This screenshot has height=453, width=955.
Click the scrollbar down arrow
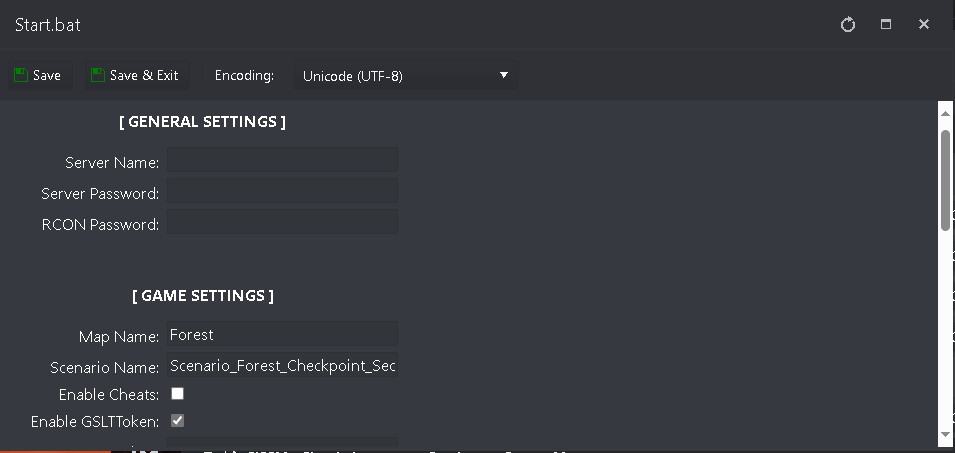945,434
